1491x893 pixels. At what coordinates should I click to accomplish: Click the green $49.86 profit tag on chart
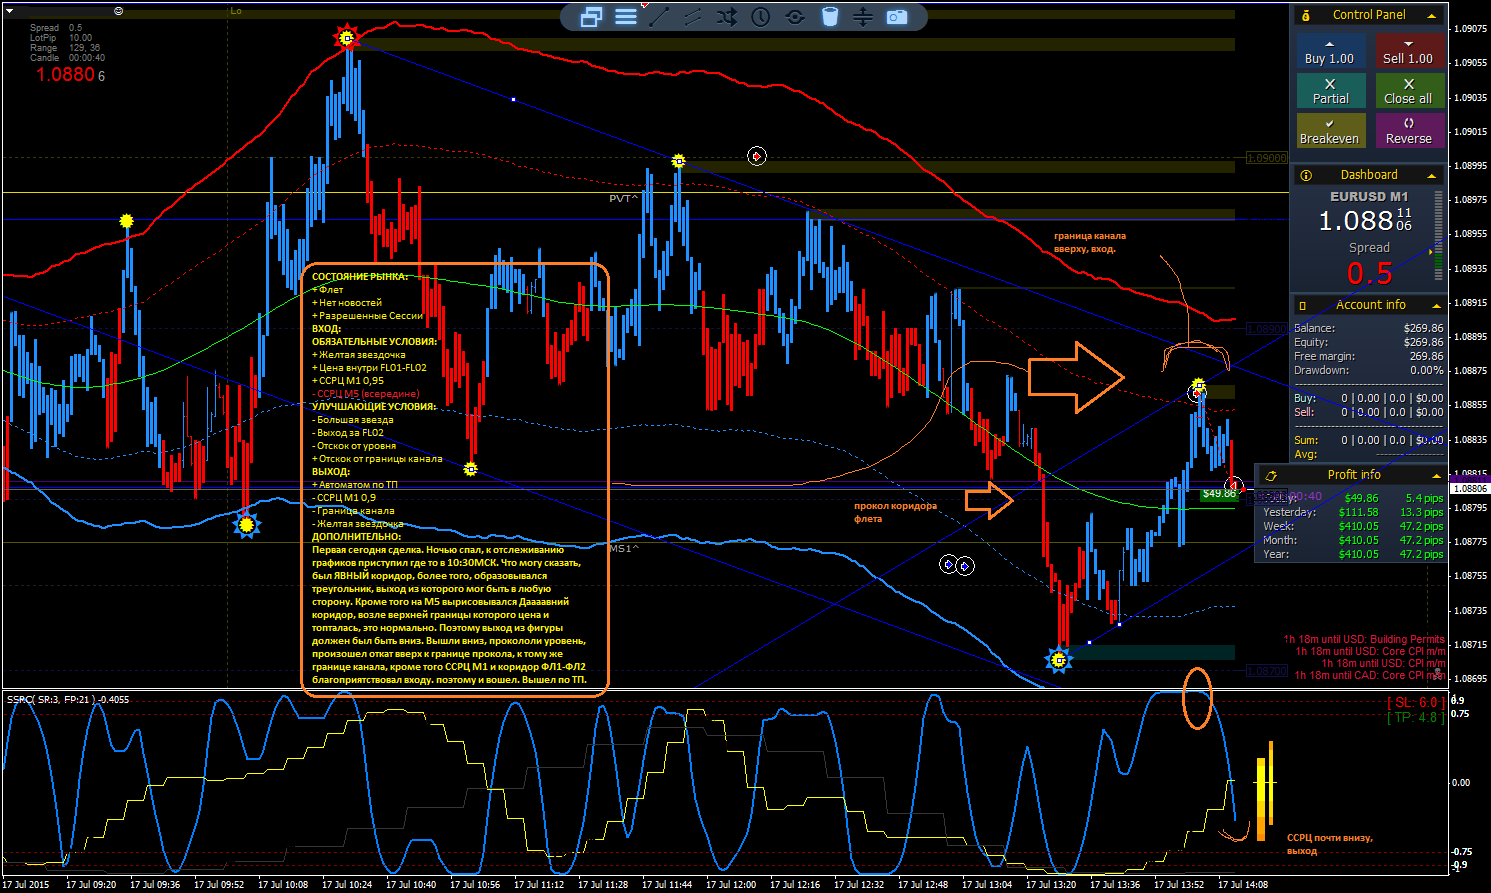coord(1220,494)
